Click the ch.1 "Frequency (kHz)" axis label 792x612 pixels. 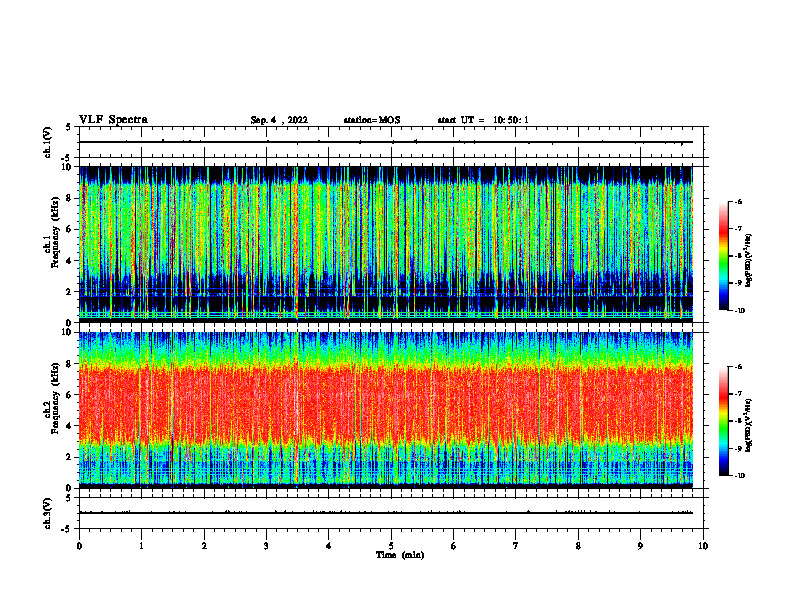tap(55, 233)
